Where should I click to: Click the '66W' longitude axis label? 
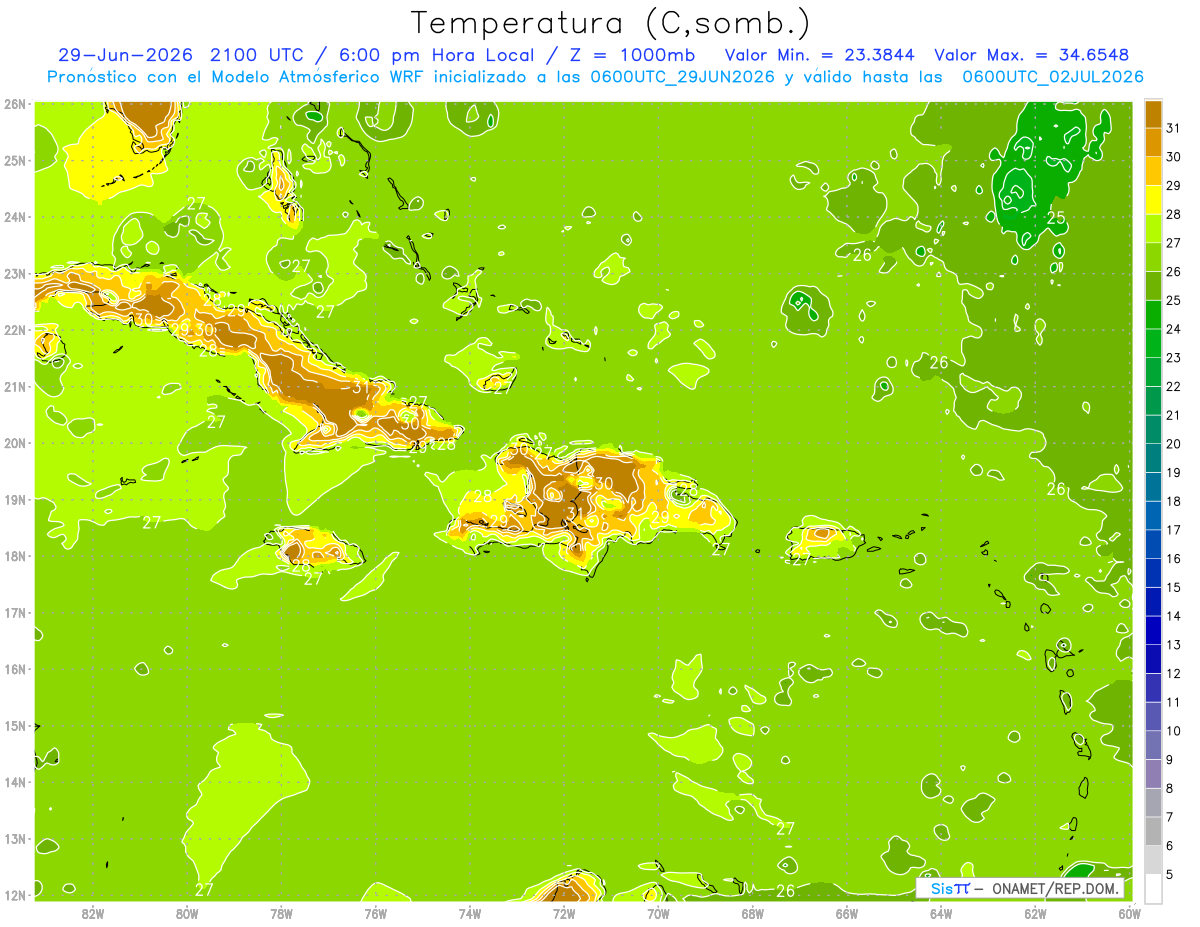(x=846, y=913)
